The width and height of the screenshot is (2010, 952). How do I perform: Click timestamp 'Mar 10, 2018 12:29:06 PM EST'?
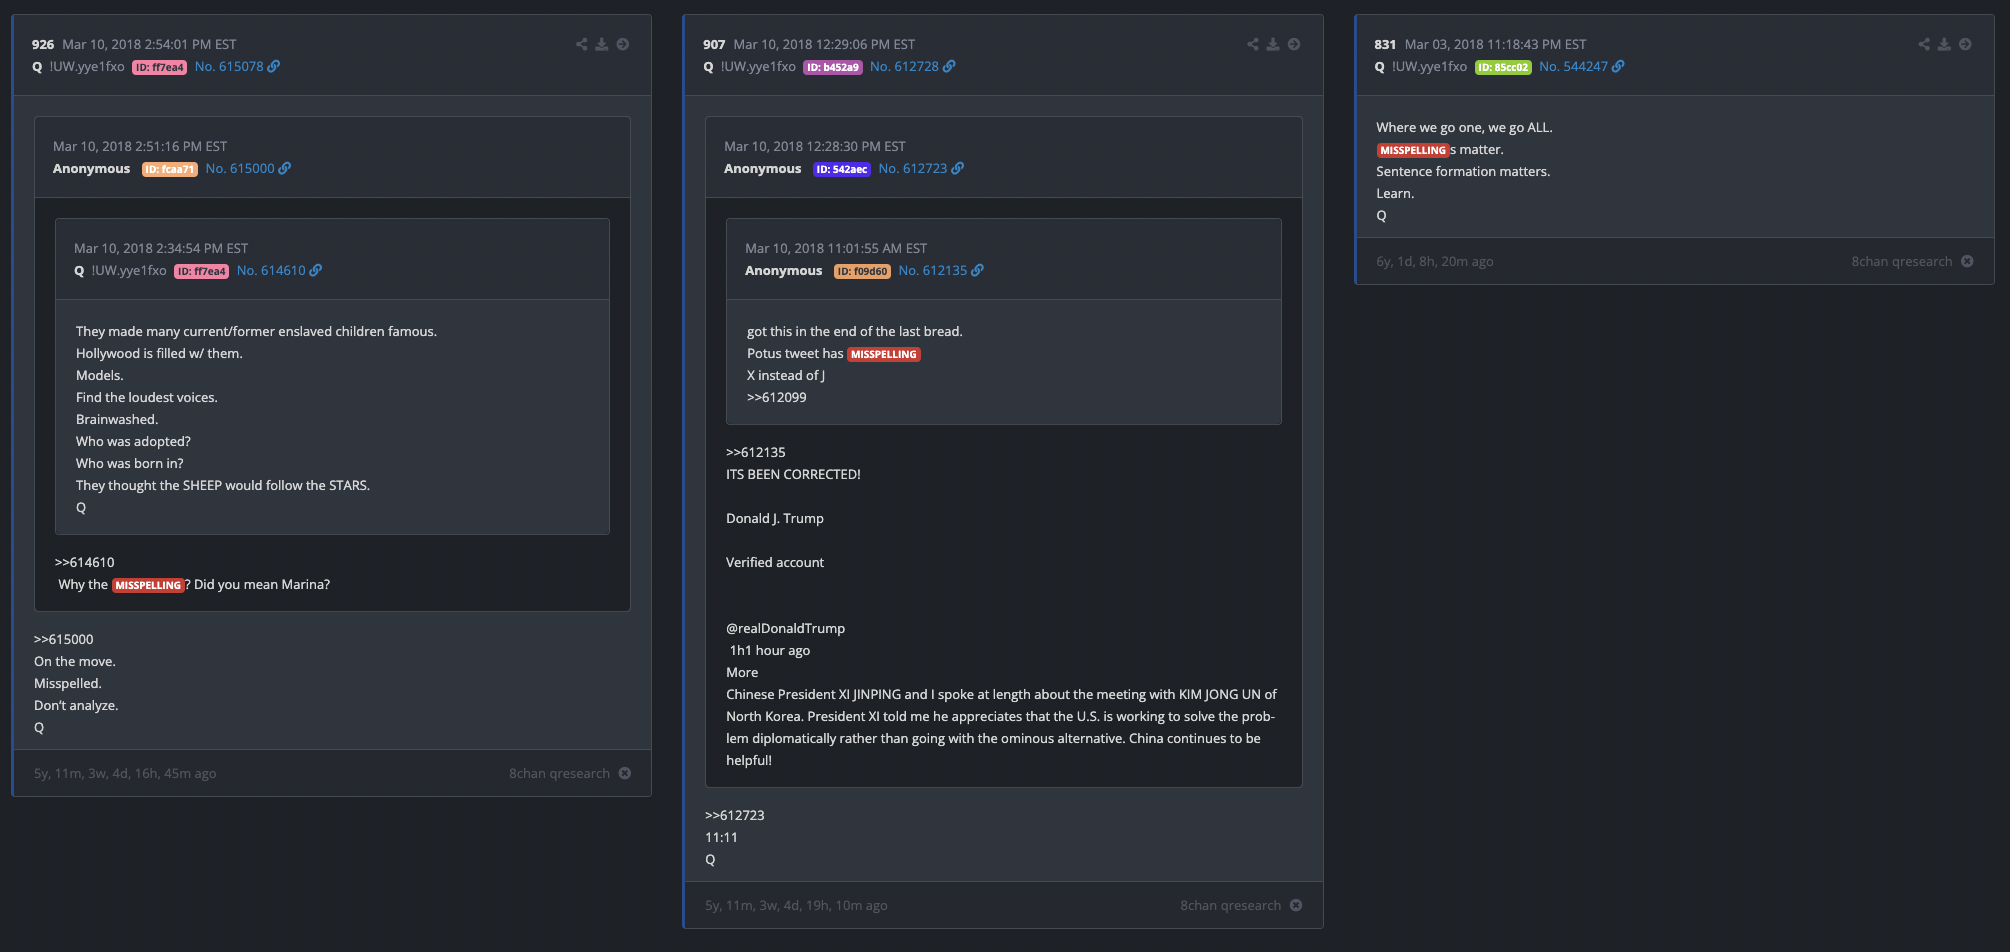(x=824, y=44)
